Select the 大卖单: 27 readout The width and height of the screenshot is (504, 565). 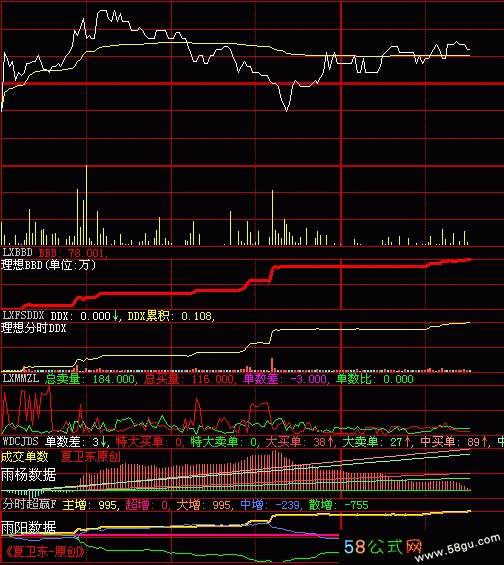point(373,441)
